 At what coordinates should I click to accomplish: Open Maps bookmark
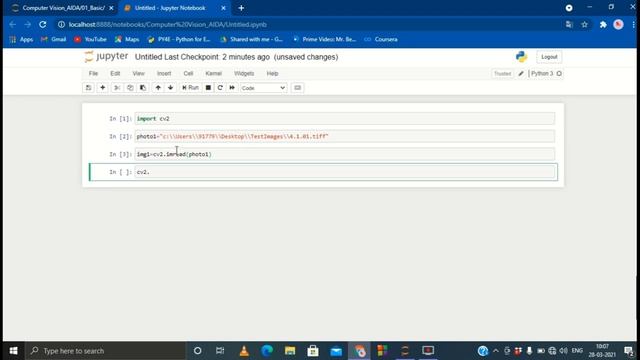click(127, 39)
